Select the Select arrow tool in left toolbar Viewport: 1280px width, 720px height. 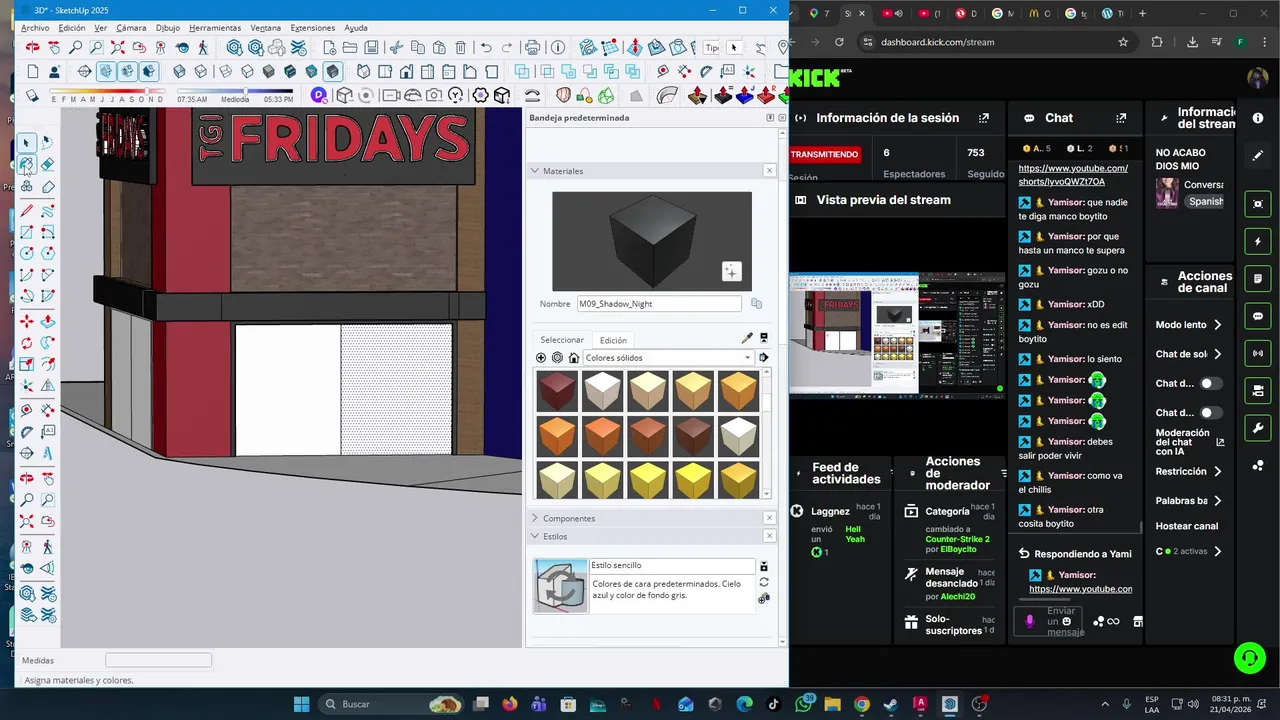tap(26, 143)
